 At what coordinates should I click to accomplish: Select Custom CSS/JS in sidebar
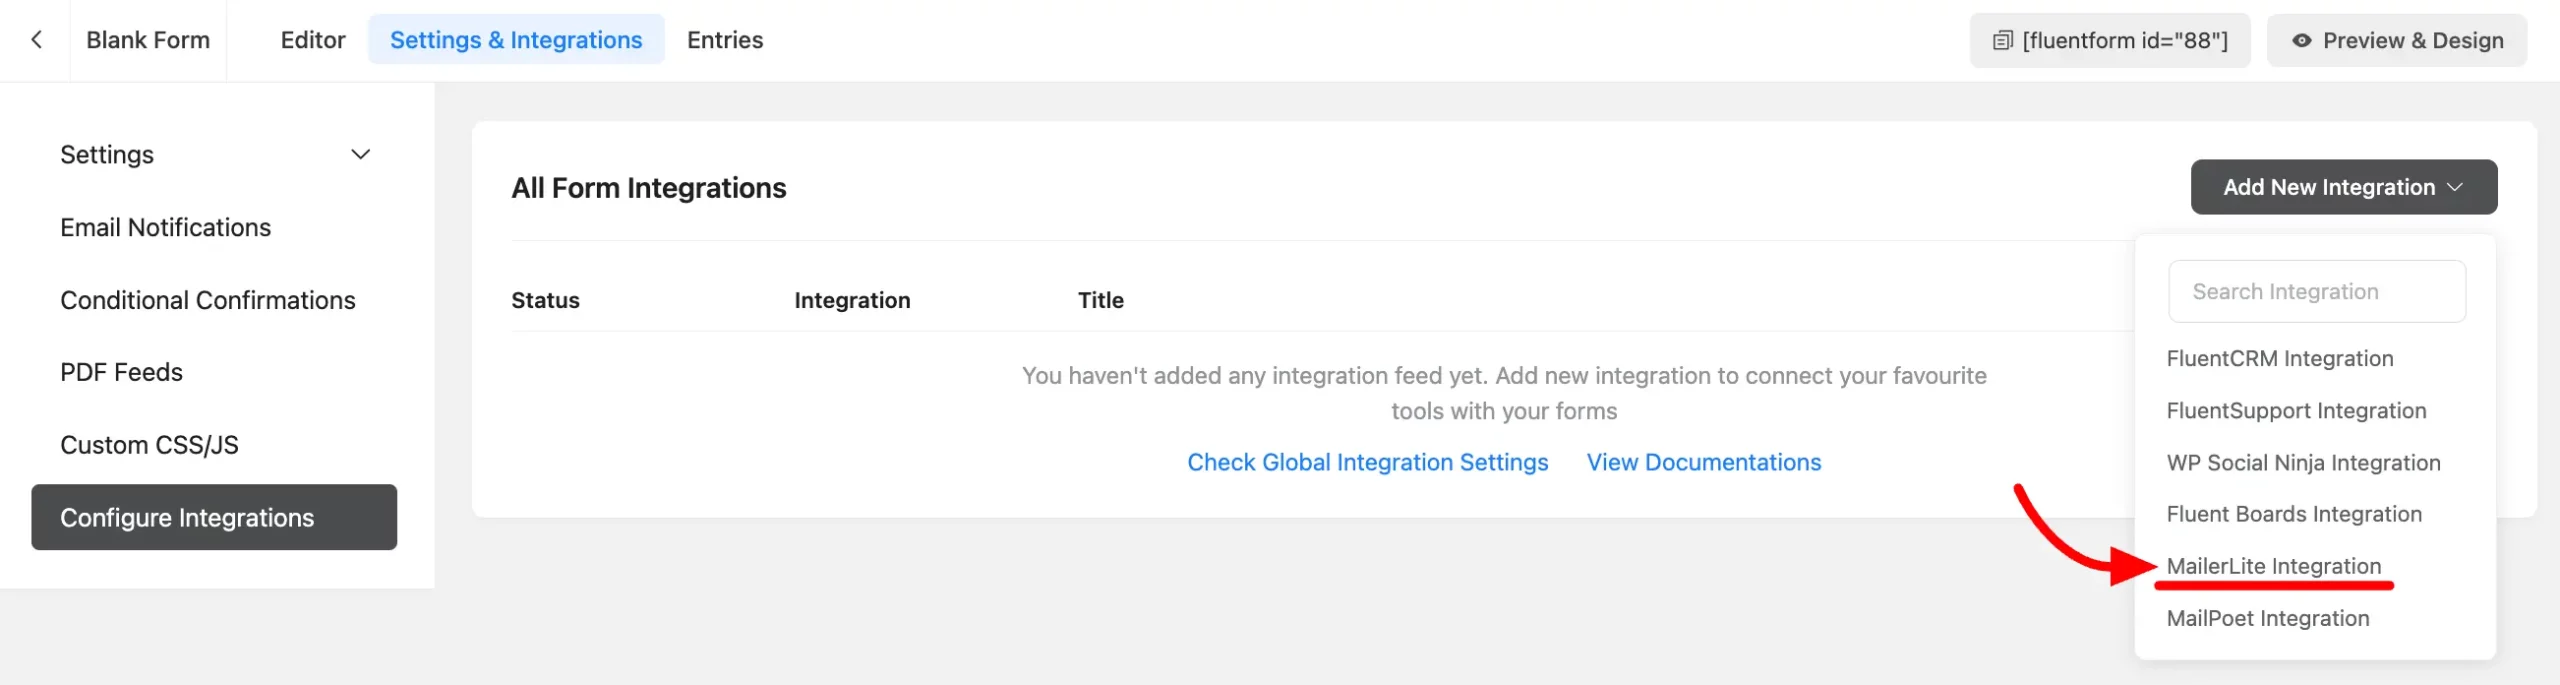click(x=149, y=445)
